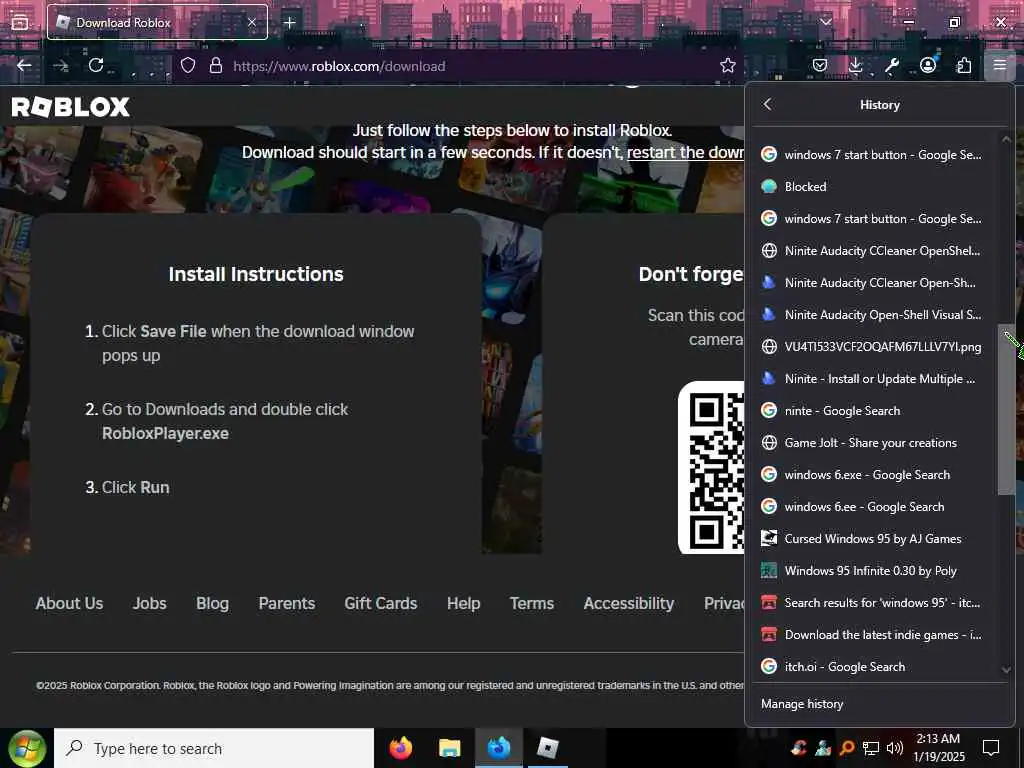Click the history scrollbar down arrow
This screenshot has width=1024, height=768.
point(1006,670)
